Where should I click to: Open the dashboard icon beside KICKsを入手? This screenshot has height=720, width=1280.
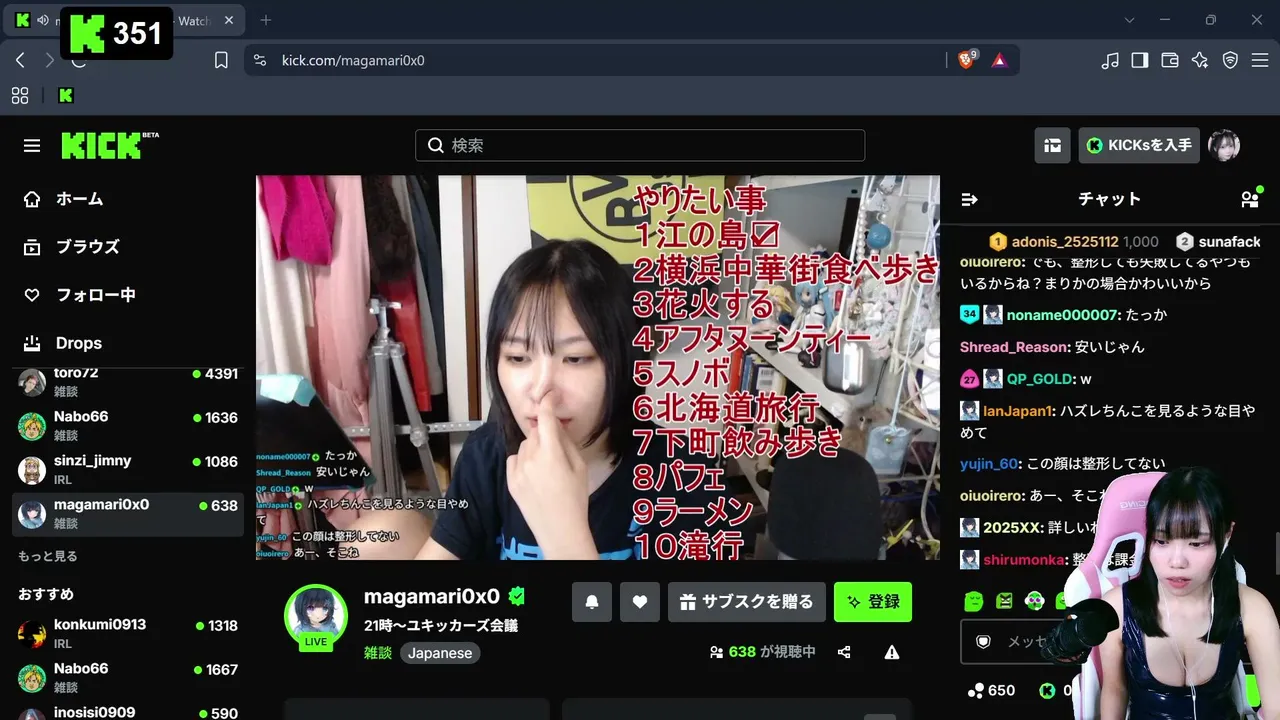pos(1052,145)
